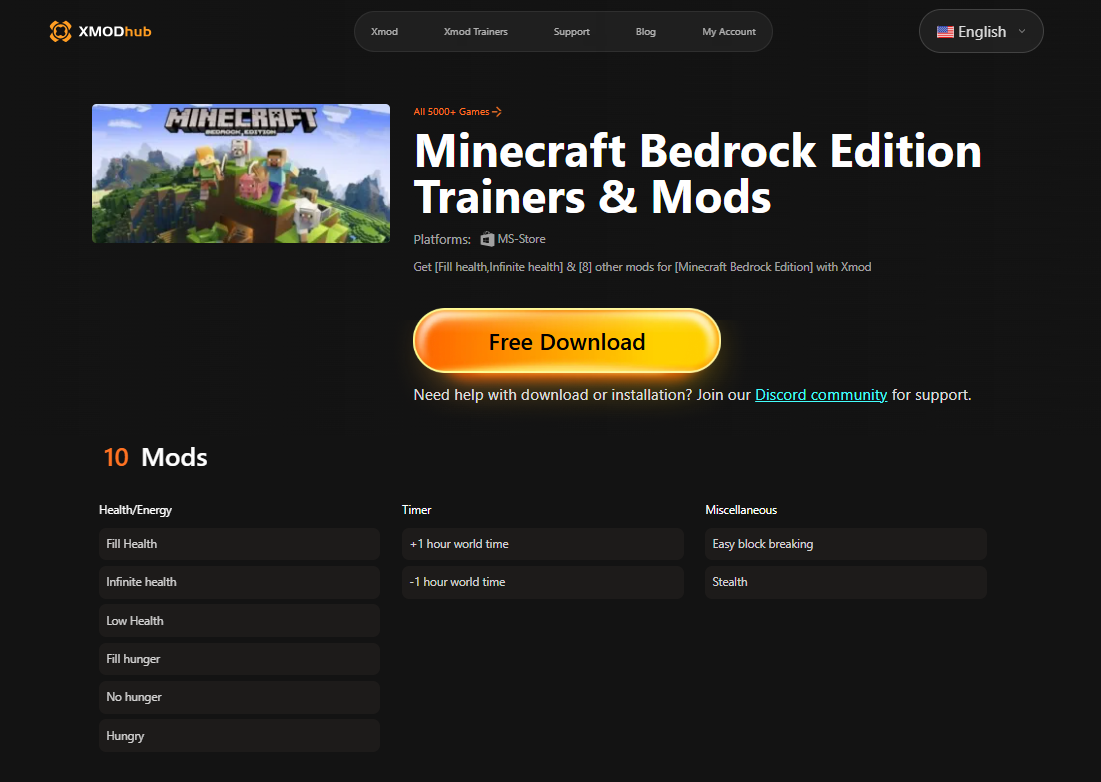
Task: Select the No hunger mod
Action: (239, 697)
